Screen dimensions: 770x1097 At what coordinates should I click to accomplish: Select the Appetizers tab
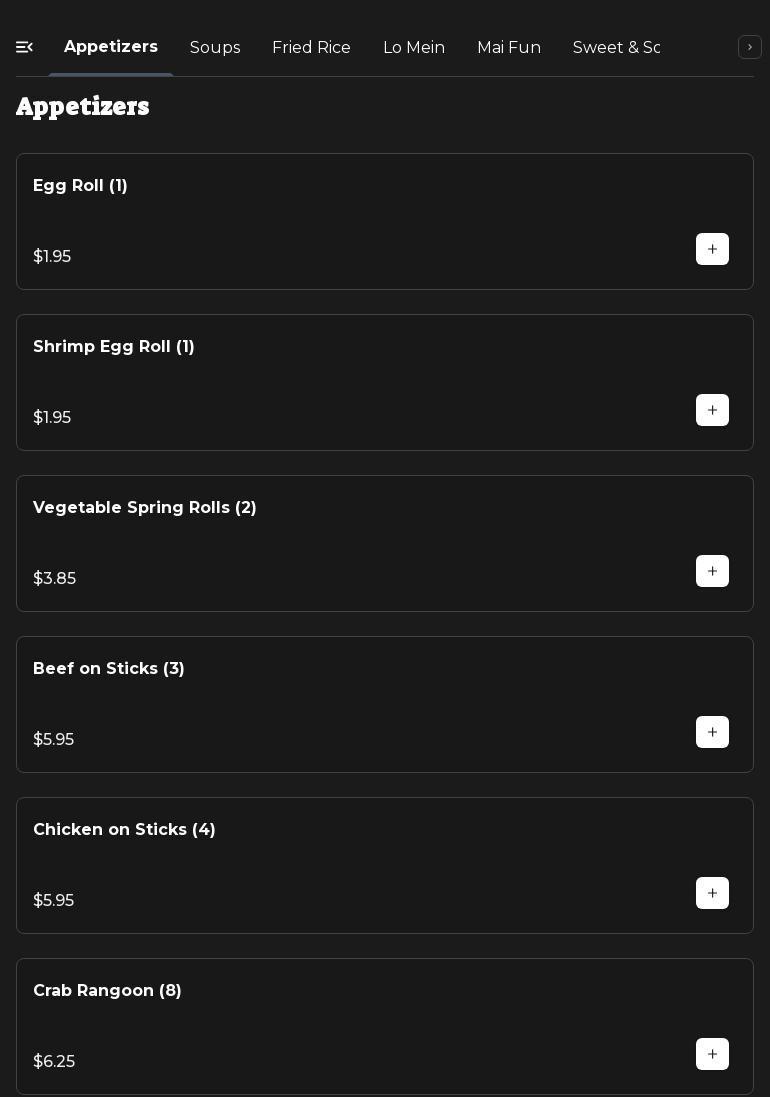[x=111, y=47]
